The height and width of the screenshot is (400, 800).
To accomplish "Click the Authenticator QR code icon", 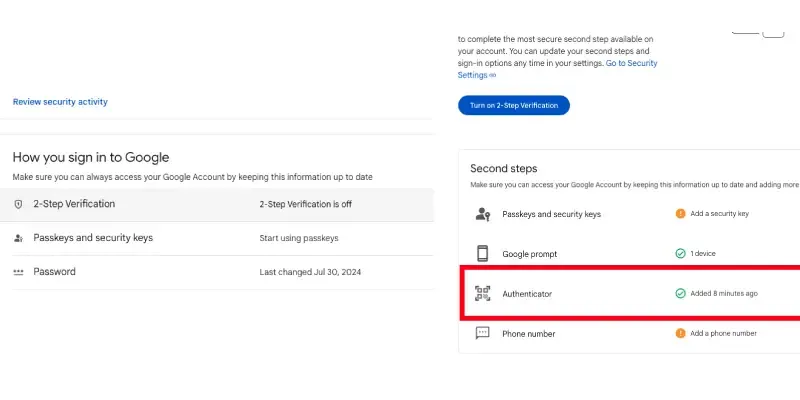I will (x=483, y=293).
